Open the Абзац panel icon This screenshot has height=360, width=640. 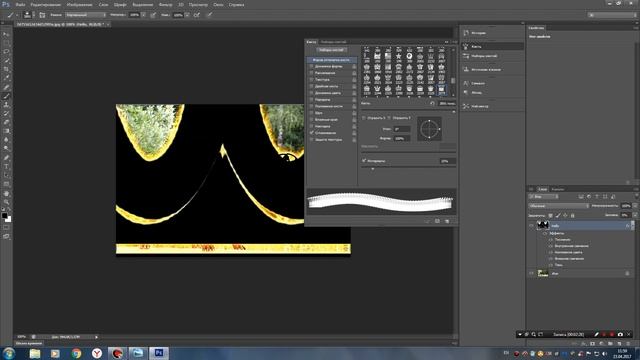pyautogui.click(x=466, y=93)
